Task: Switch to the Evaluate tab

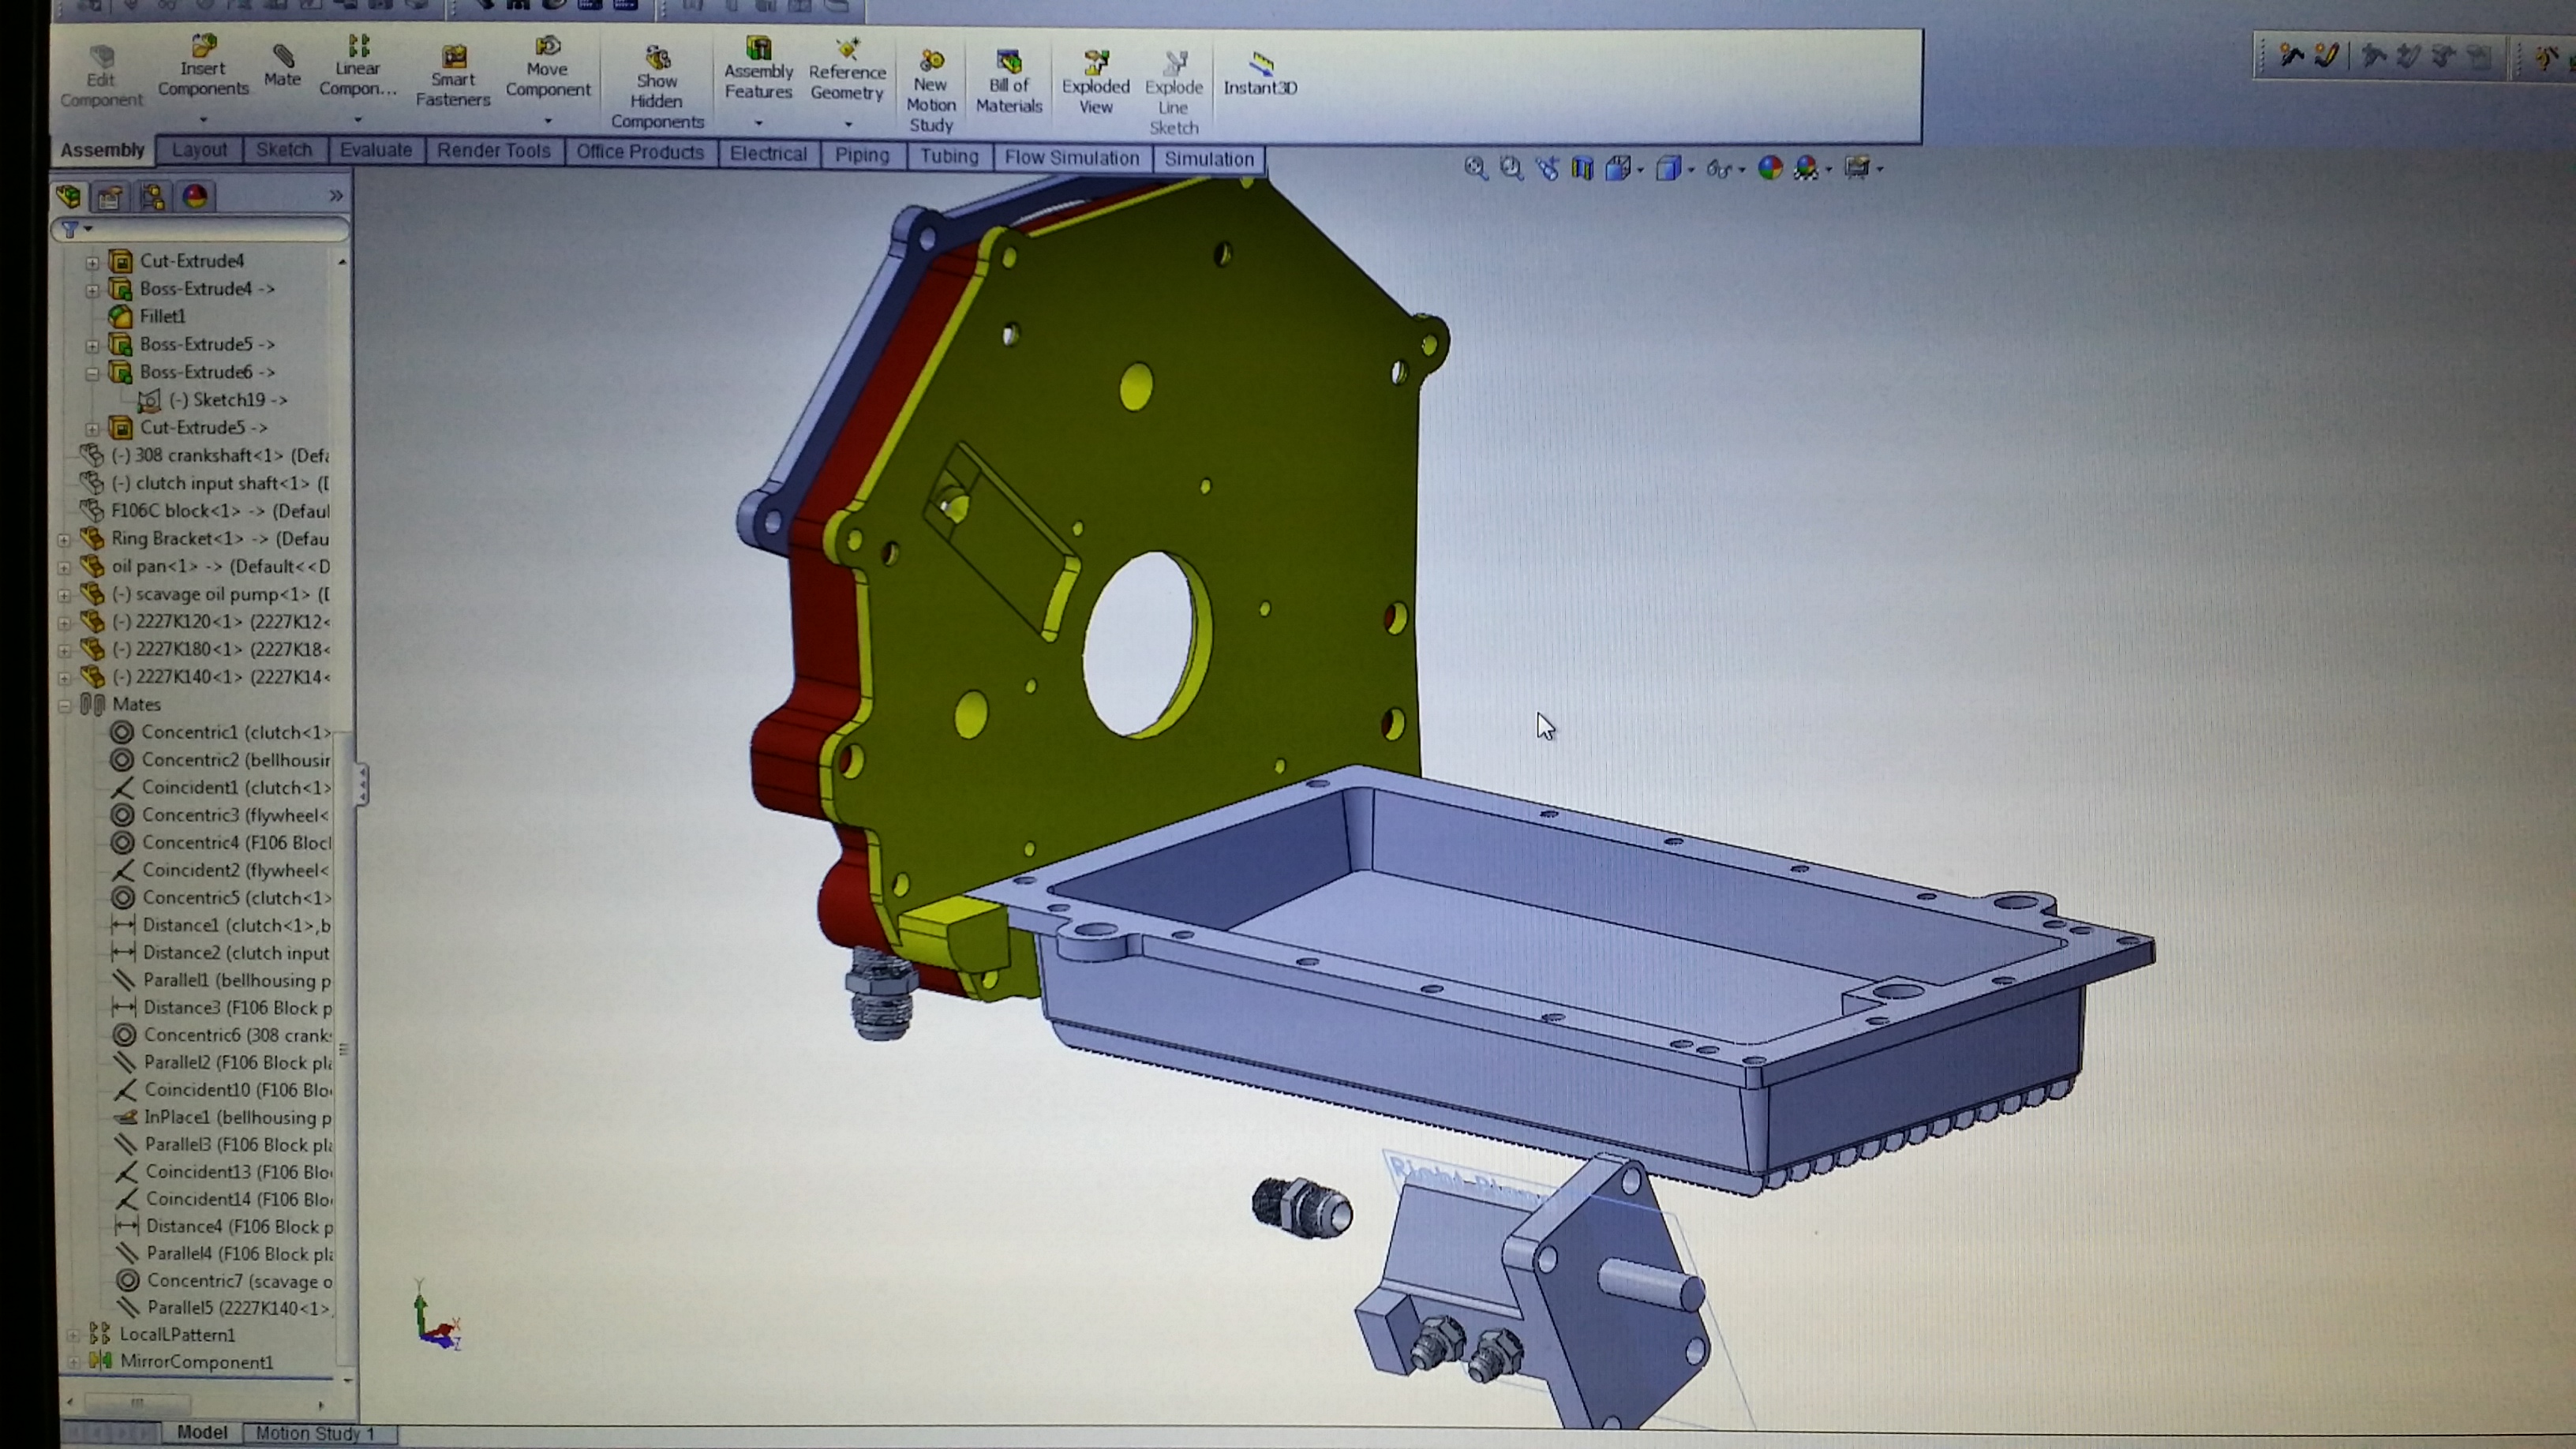Action: pyautogui.click(x=375, y=150)
